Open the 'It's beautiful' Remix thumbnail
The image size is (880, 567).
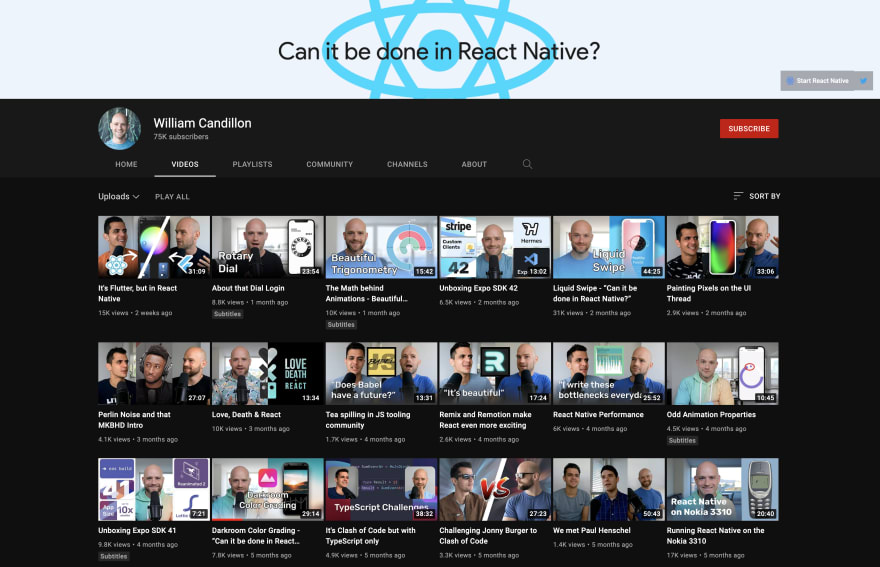pos(495,373)
